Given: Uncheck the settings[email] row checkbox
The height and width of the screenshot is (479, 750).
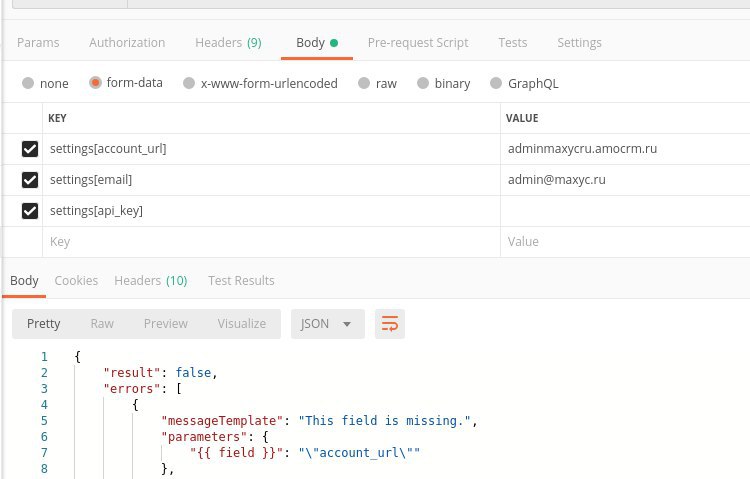Looking at the screenshot, I should (x=30, y=180).
